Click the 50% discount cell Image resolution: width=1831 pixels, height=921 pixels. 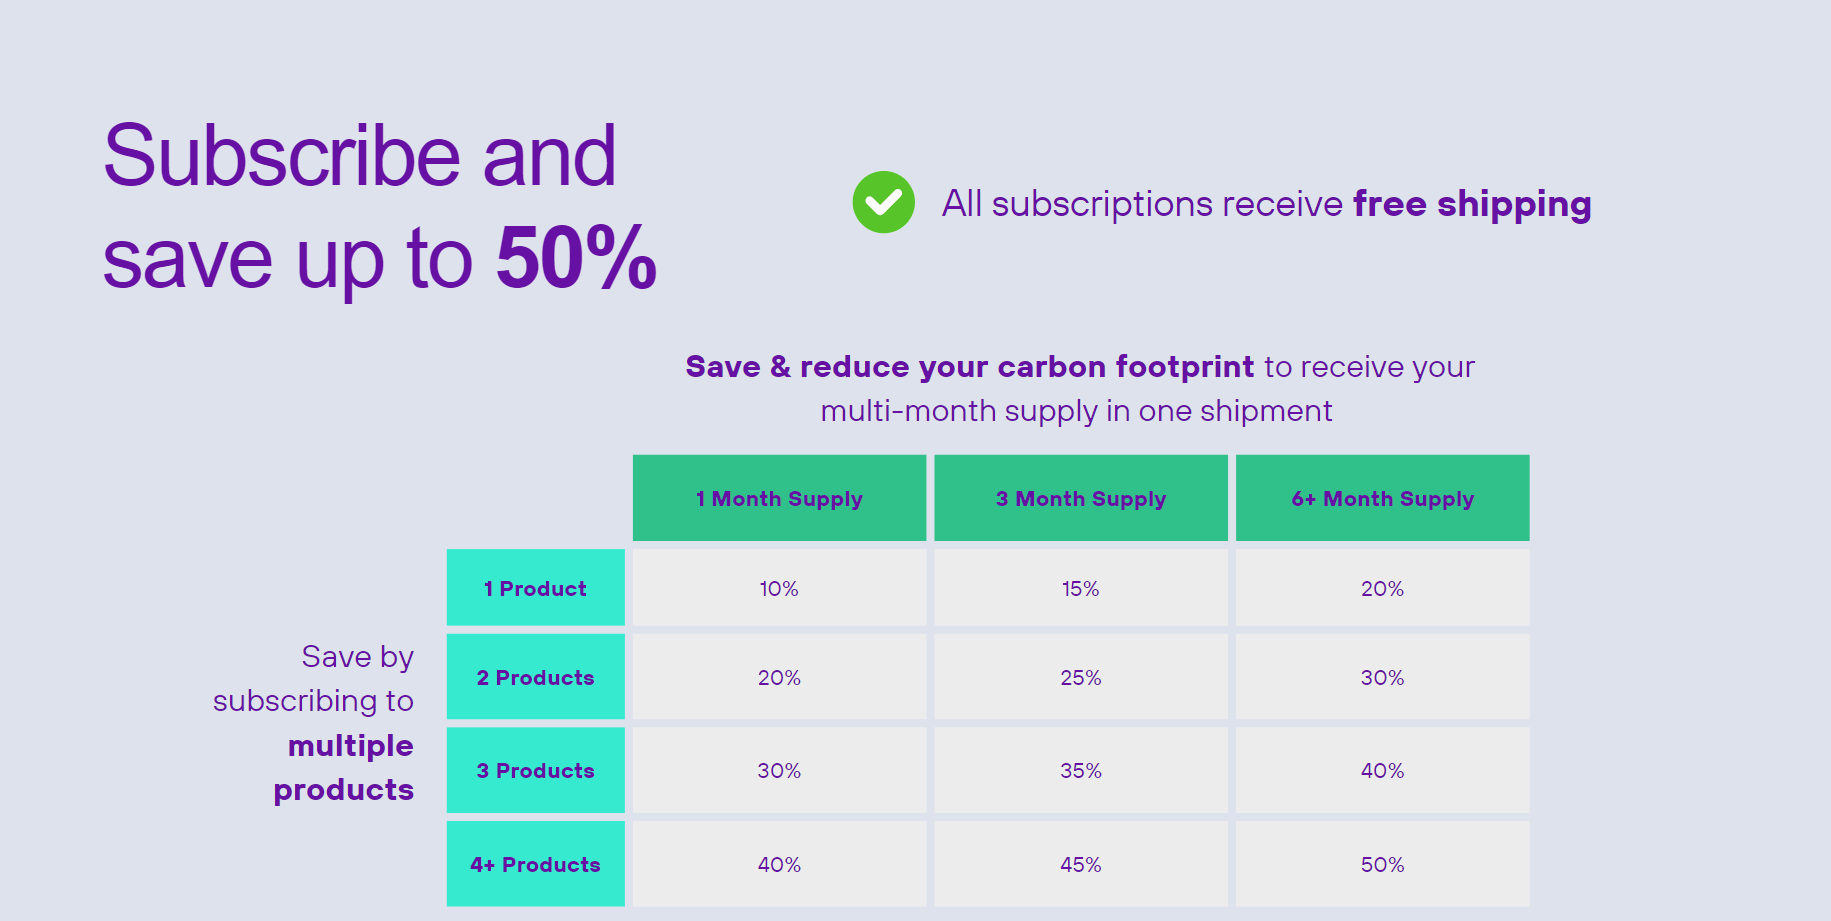pos(1383,864)
